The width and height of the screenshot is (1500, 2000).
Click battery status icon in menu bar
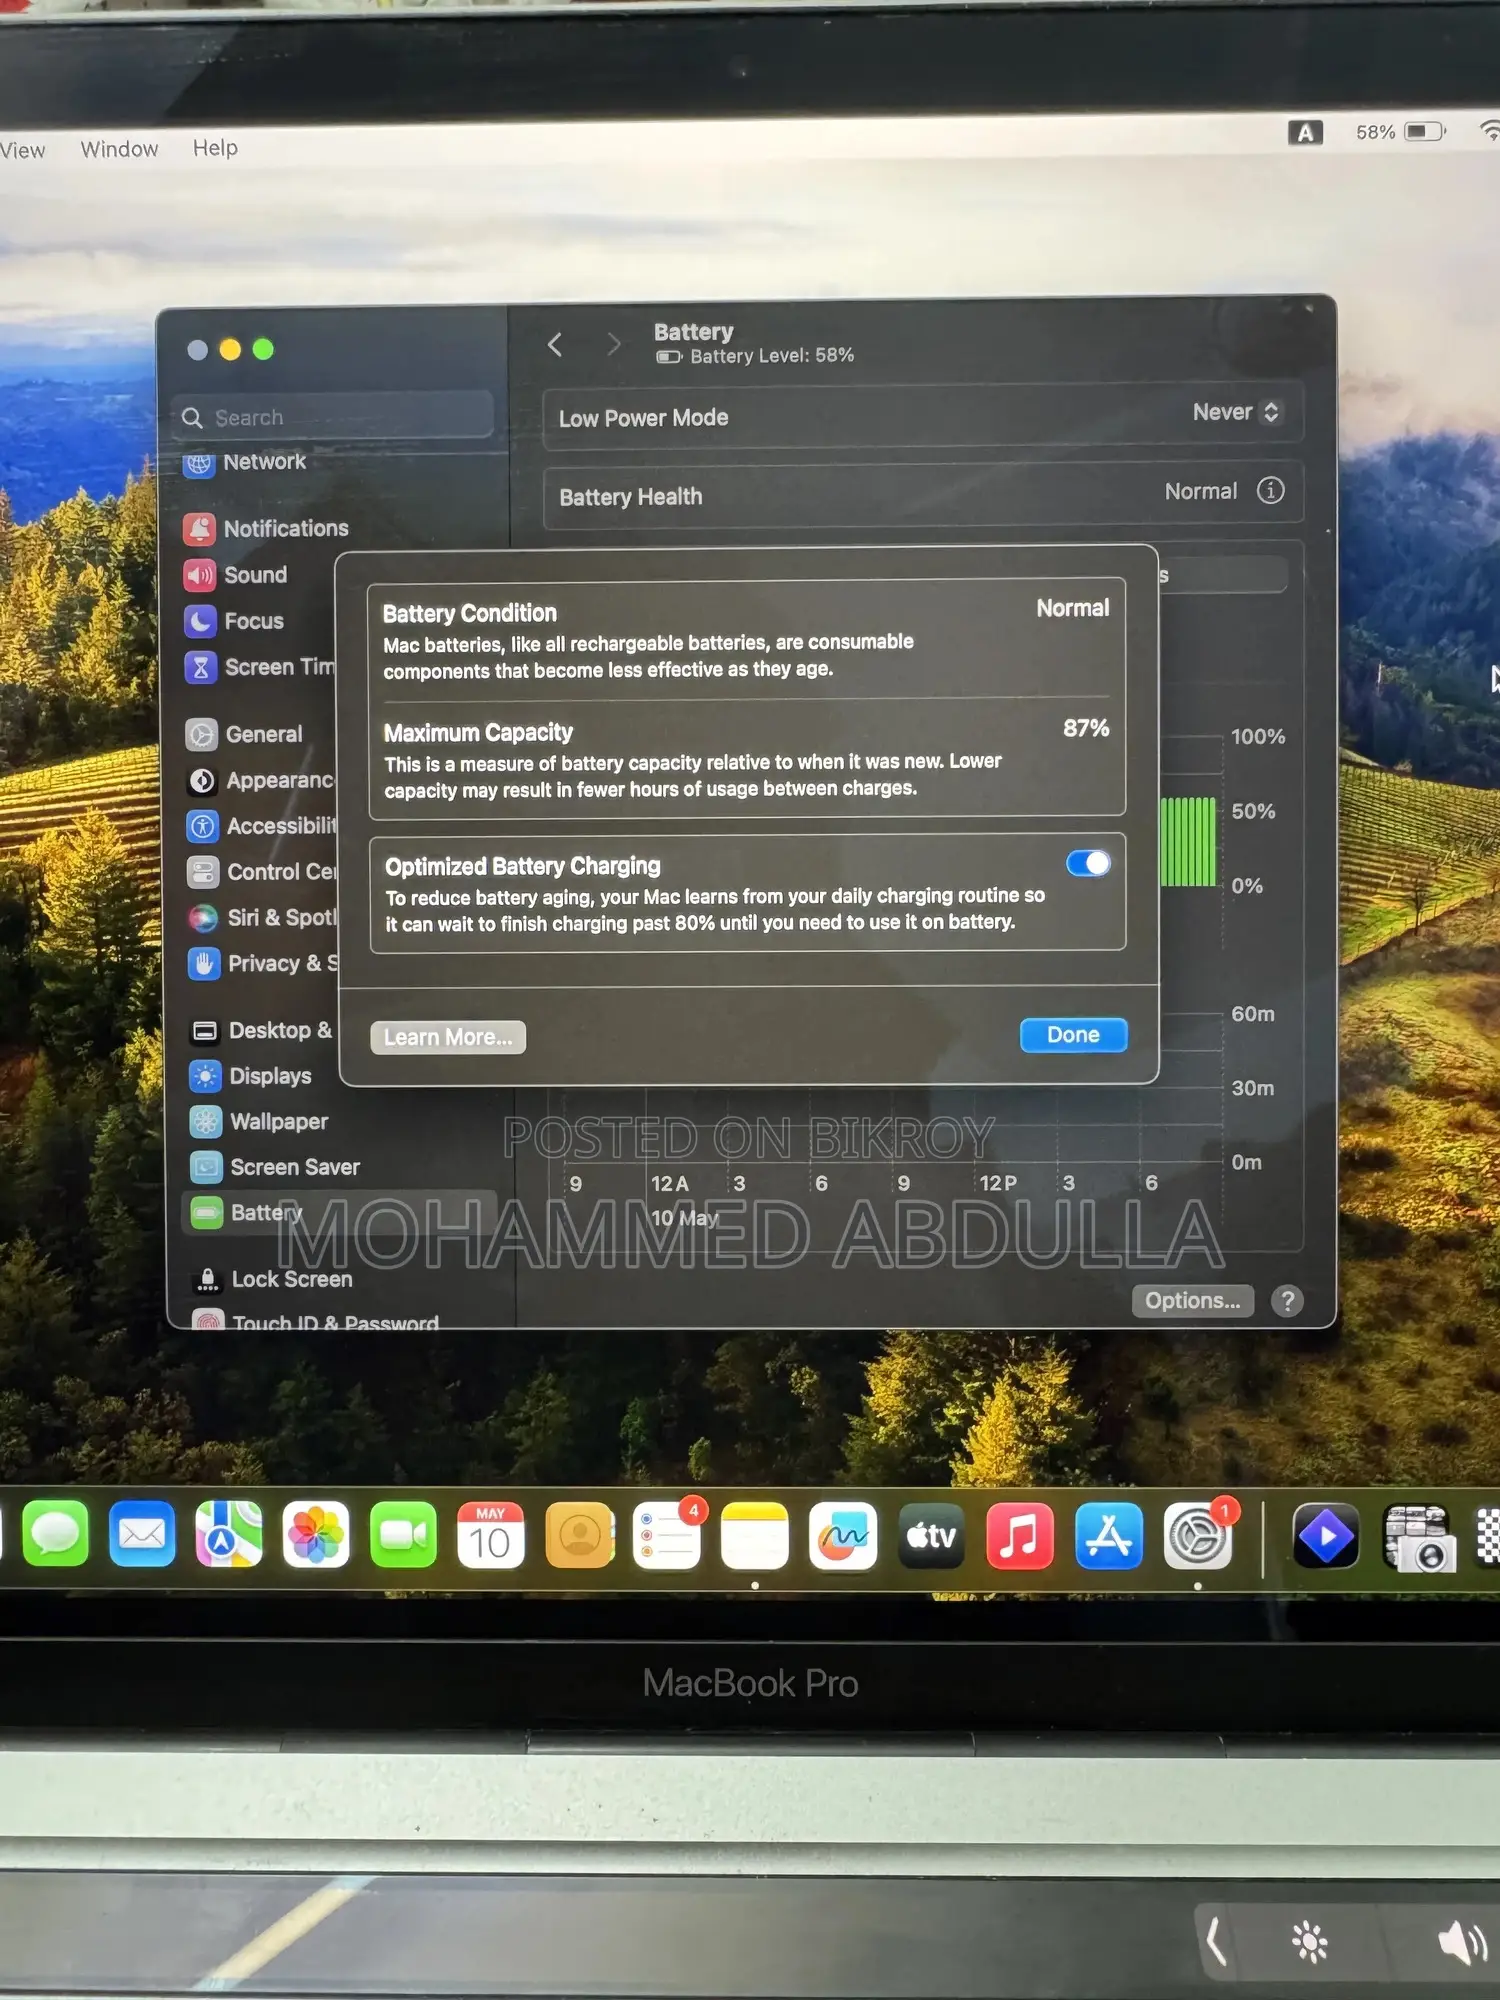click(1425, 132)
